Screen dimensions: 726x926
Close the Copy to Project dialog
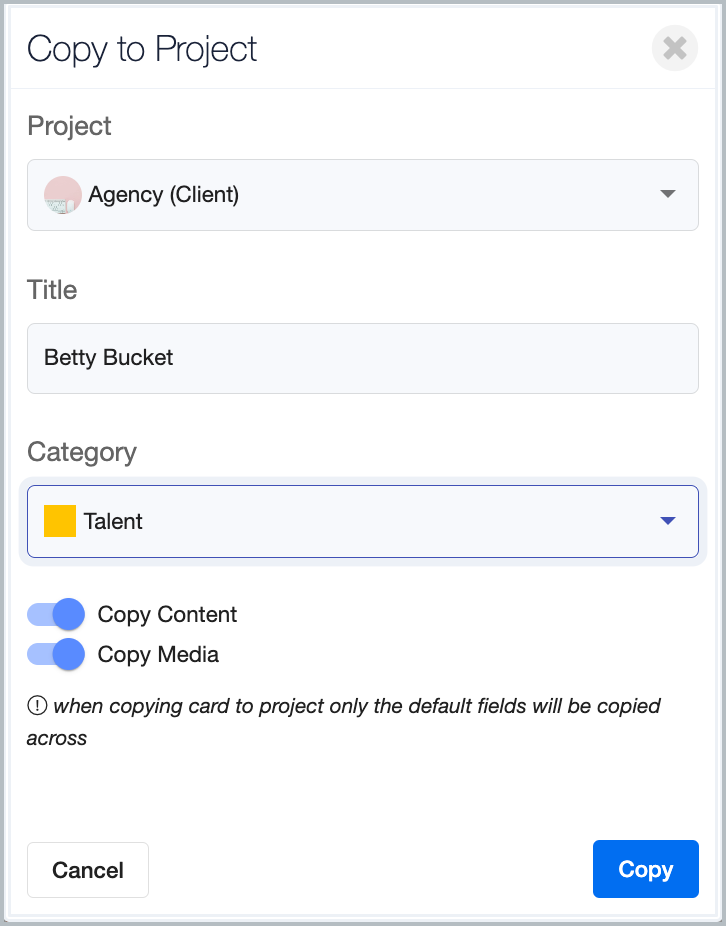675,48
